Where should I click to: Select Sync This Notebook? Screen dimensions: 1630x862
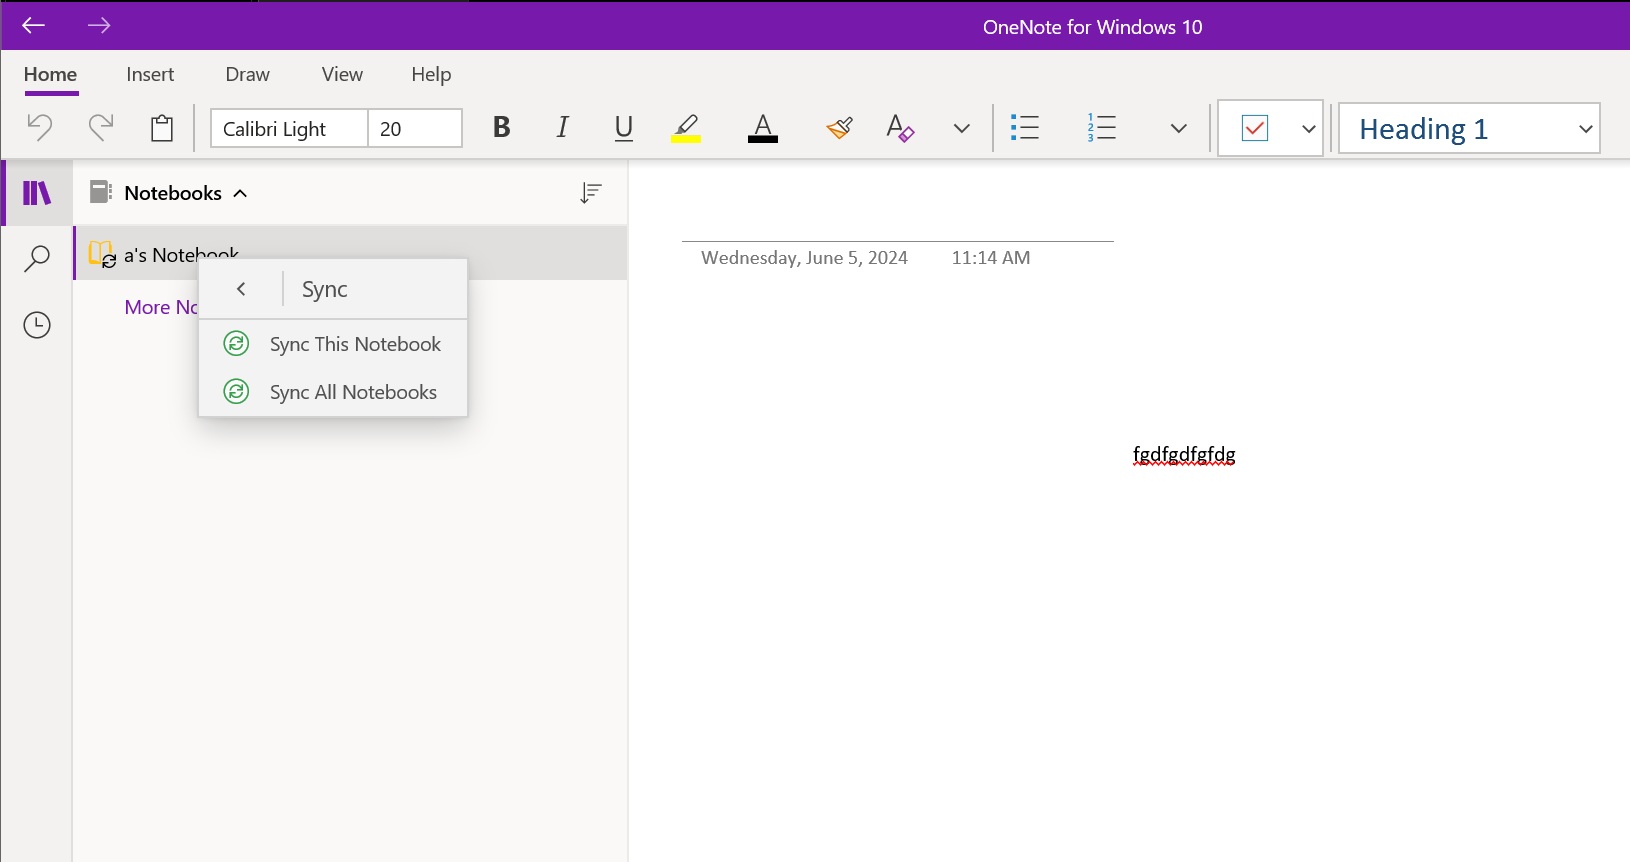354,344
